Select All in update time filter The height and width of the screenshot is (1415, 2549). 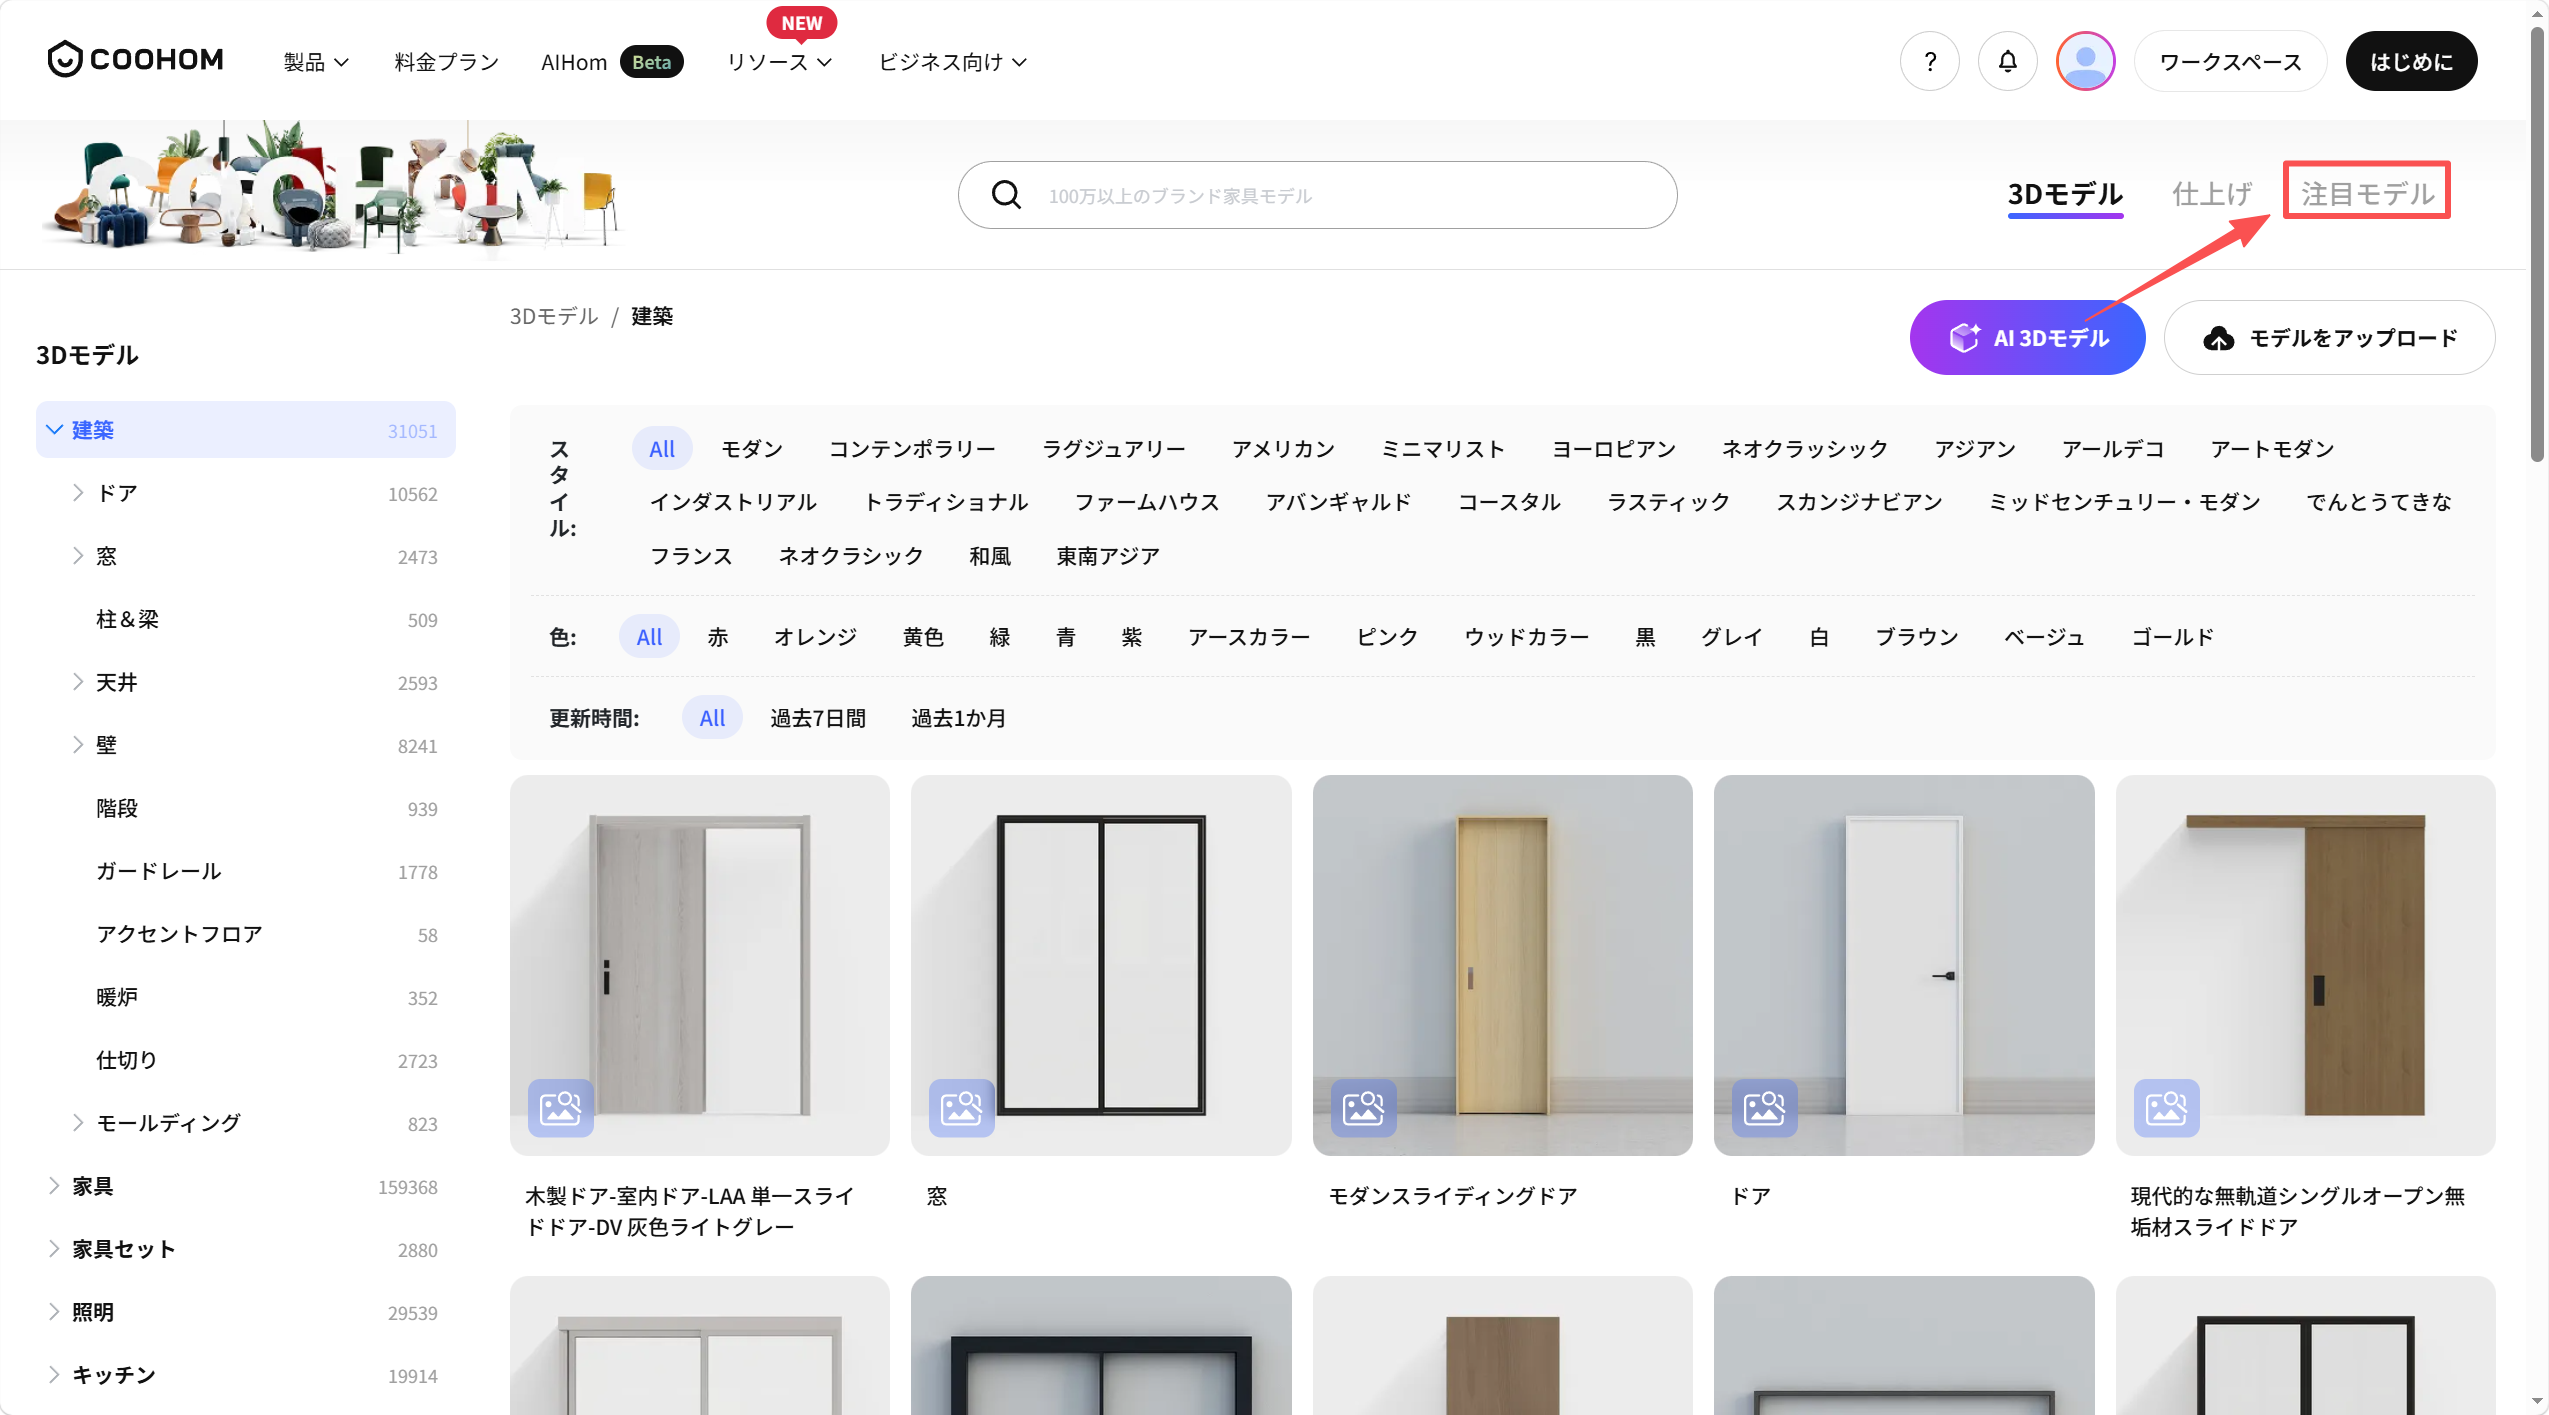pos(713,718)
